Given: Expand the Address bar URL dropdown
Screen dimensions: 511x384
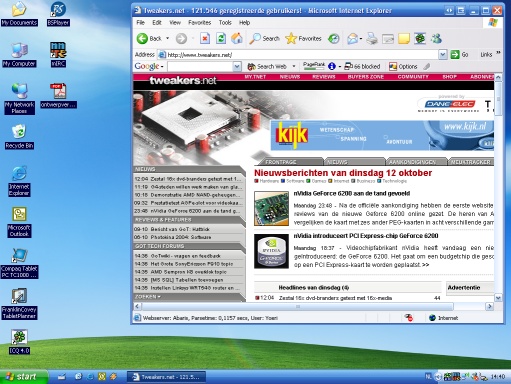Looking at the screenshot, I should [442, 54].
